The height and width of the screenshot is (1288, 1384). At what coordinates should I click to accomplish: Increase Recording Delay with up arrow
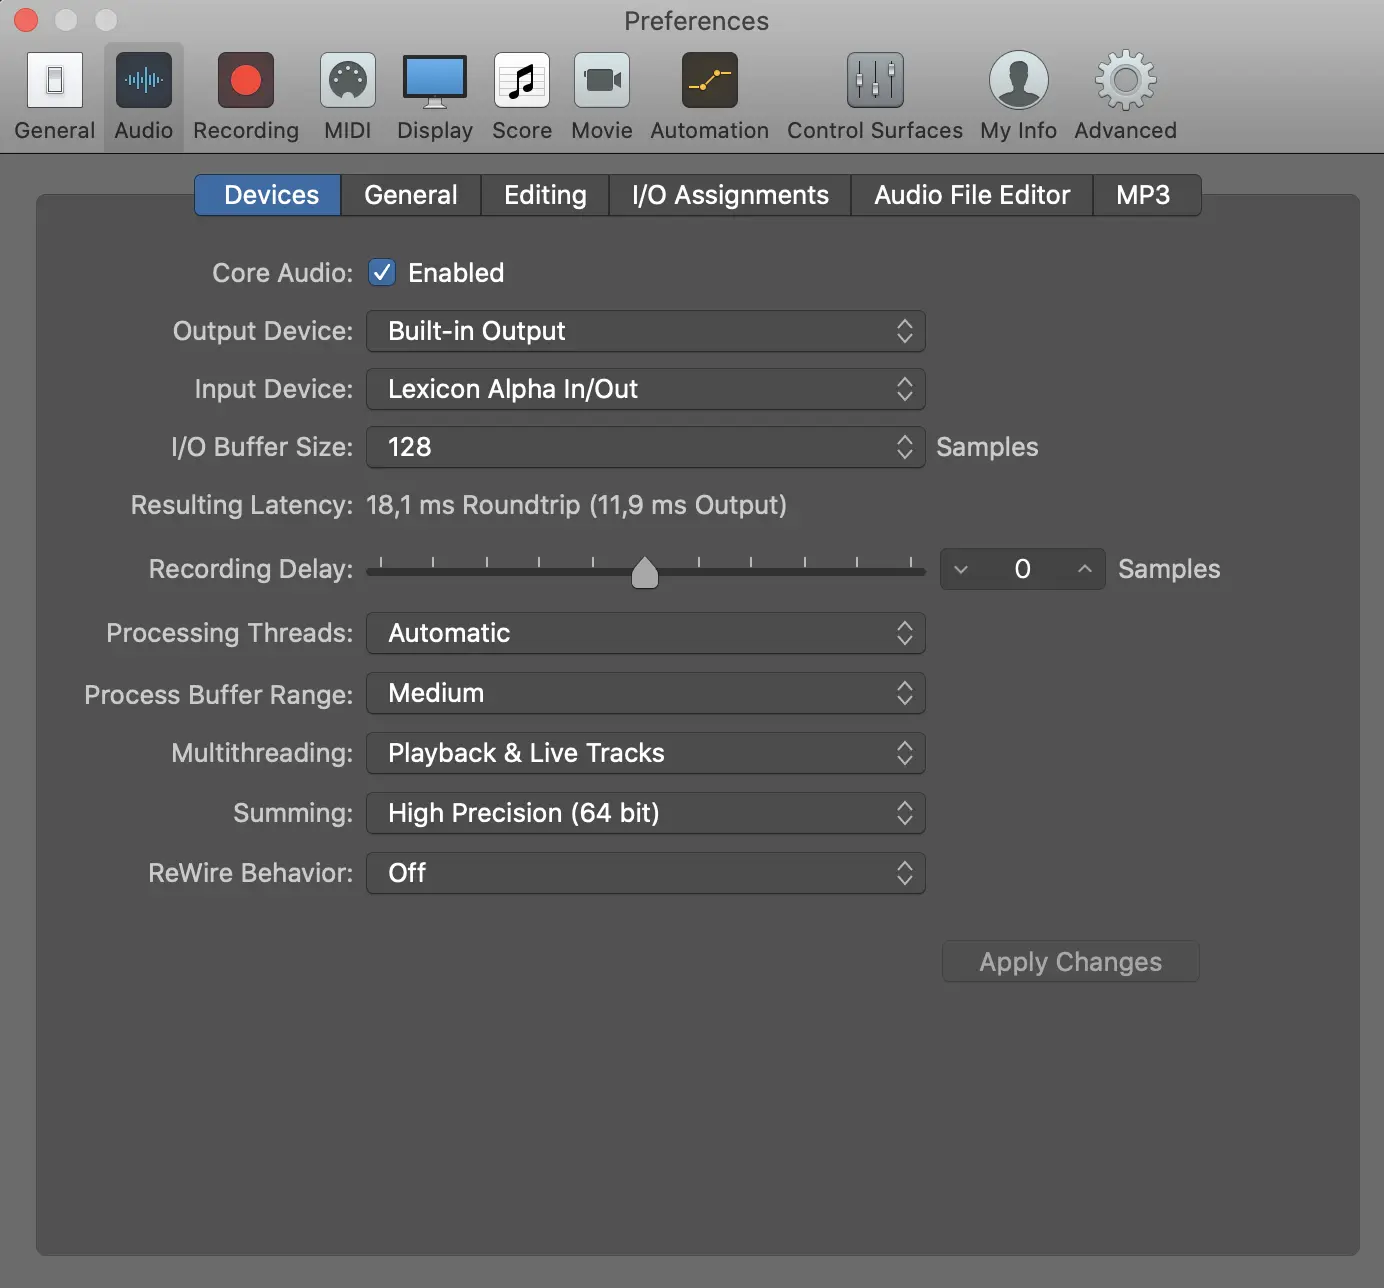1085,569
